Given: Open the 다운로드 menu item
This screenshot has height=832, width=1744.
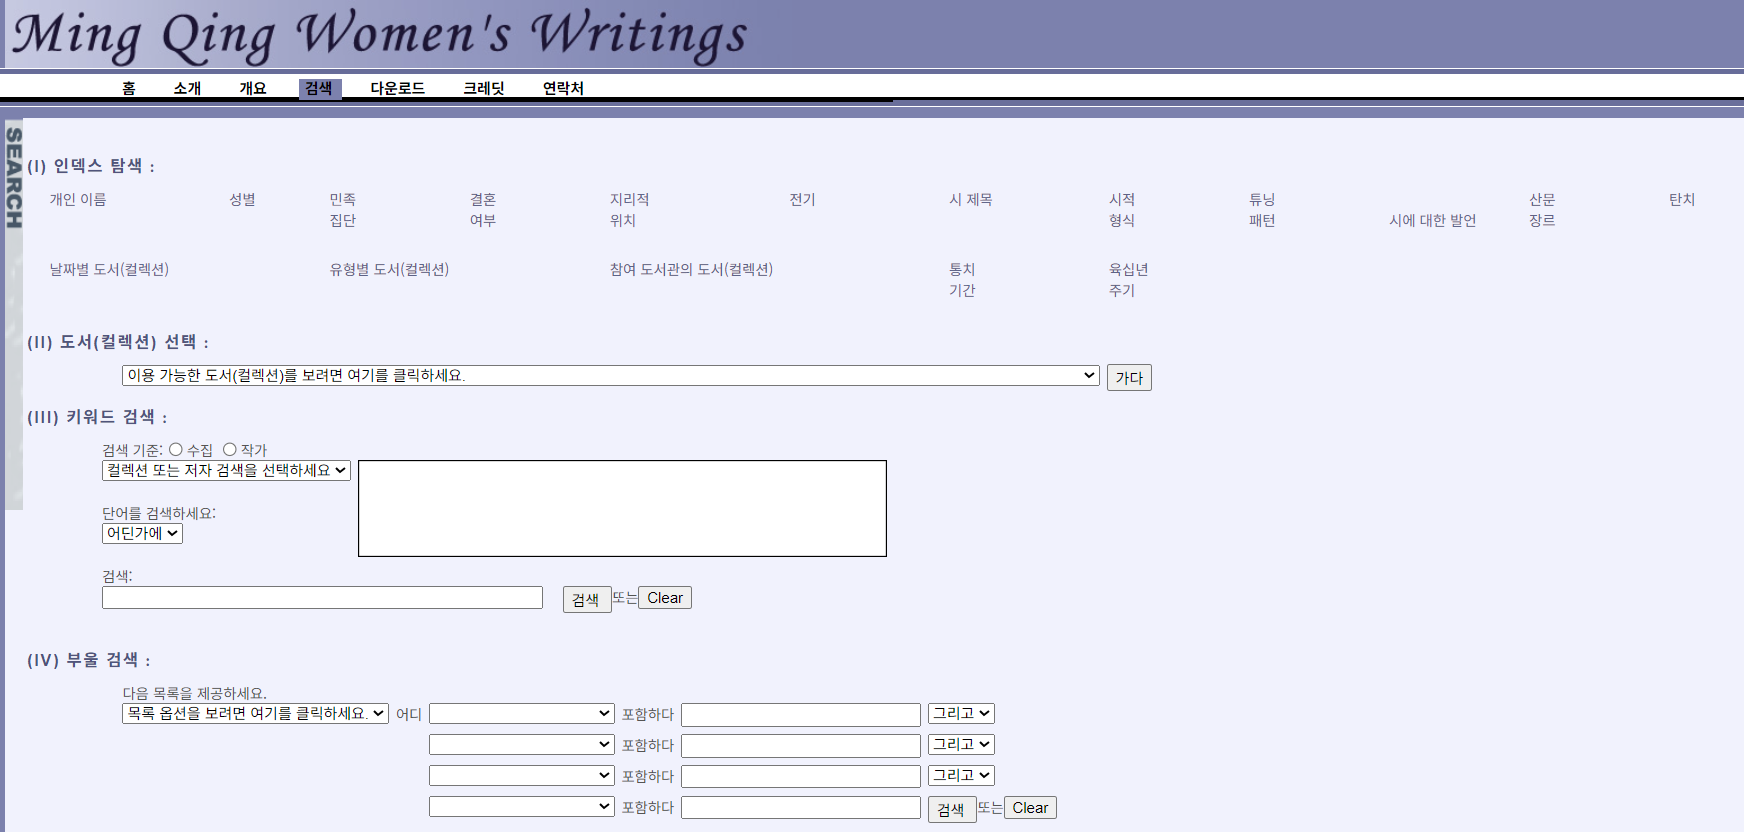Looking at the screenshot, I should point(397,88).
